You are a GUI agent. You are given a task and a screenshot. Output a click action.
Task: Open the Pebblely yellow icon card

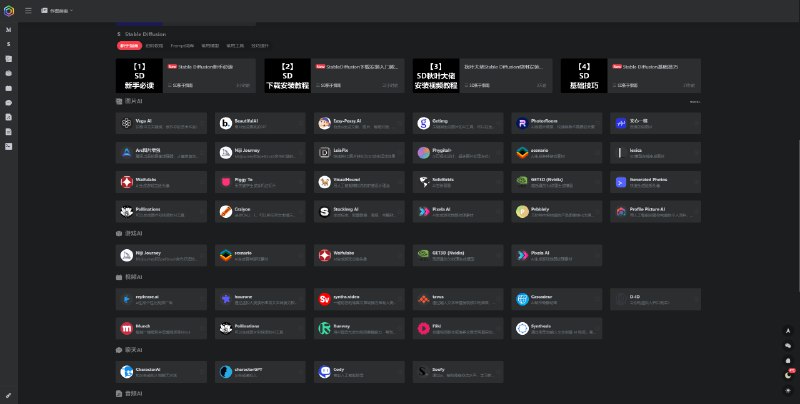[557, 212]
